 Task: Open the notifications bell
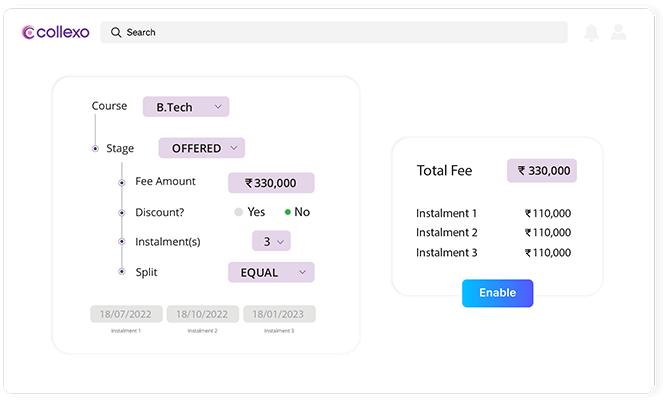click(591, 33)
